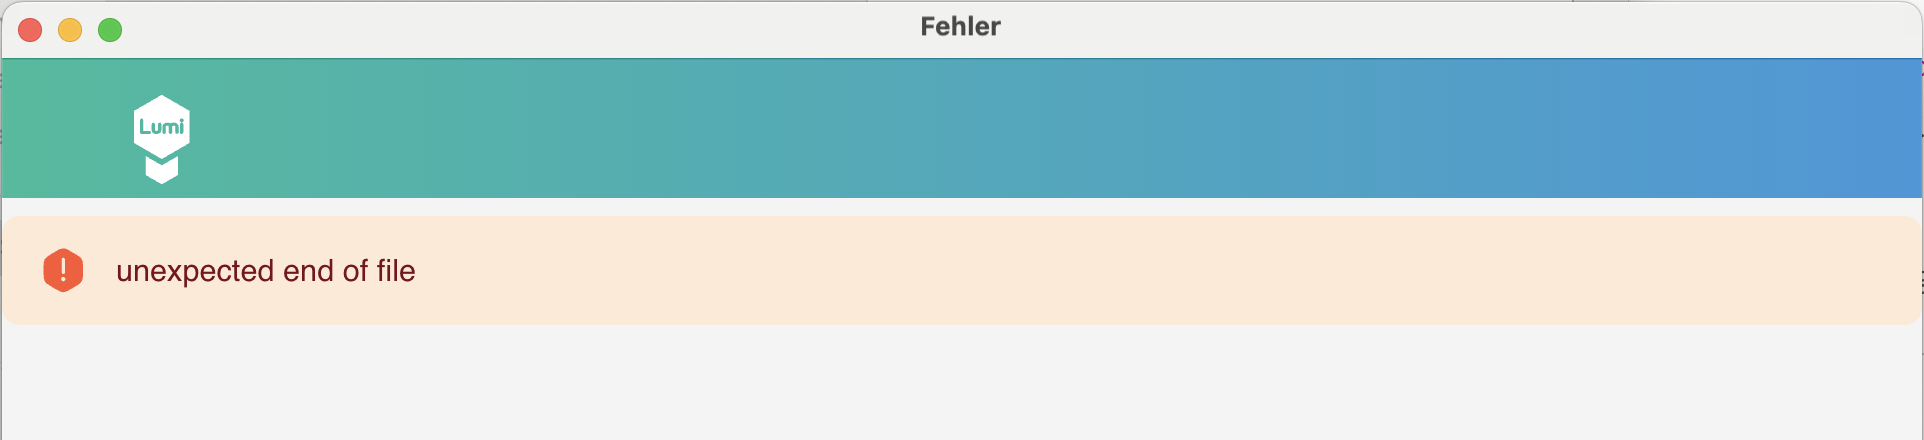Click the red exclamation error icon
The width and height of the screenshot is (1924, 440).
pos(63,270)
